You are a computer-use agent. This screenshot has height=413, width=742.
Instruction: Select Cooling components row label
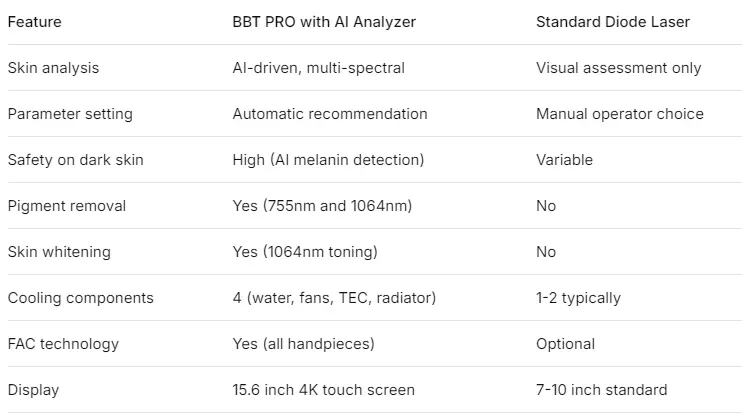pos(81,298)
